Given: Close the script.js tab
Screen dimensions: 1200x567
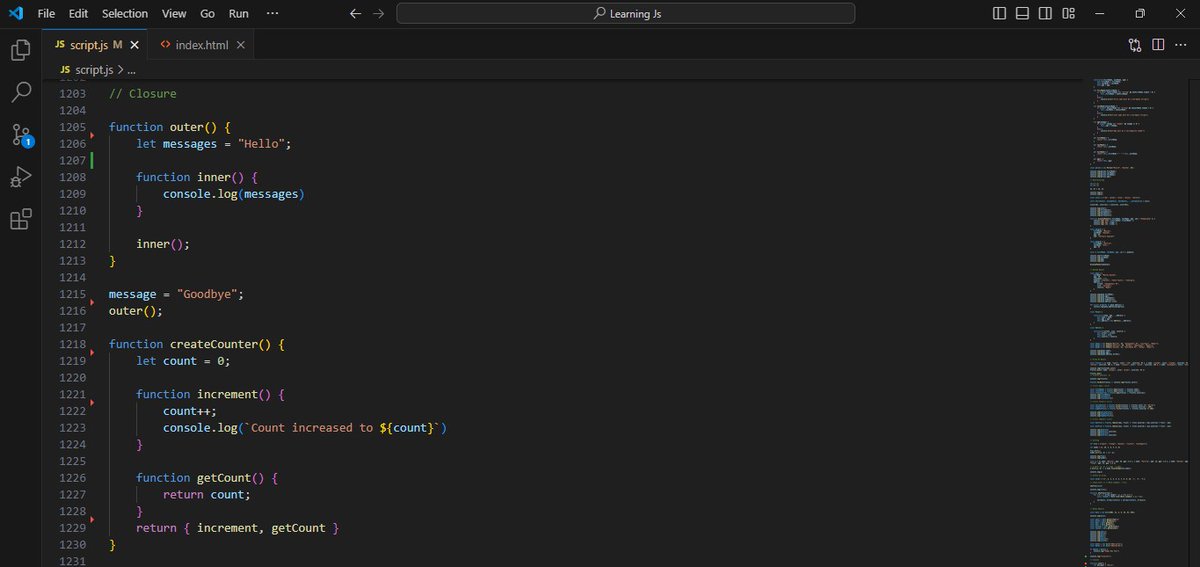Looking at the screenshot, I should click(135, 45).
